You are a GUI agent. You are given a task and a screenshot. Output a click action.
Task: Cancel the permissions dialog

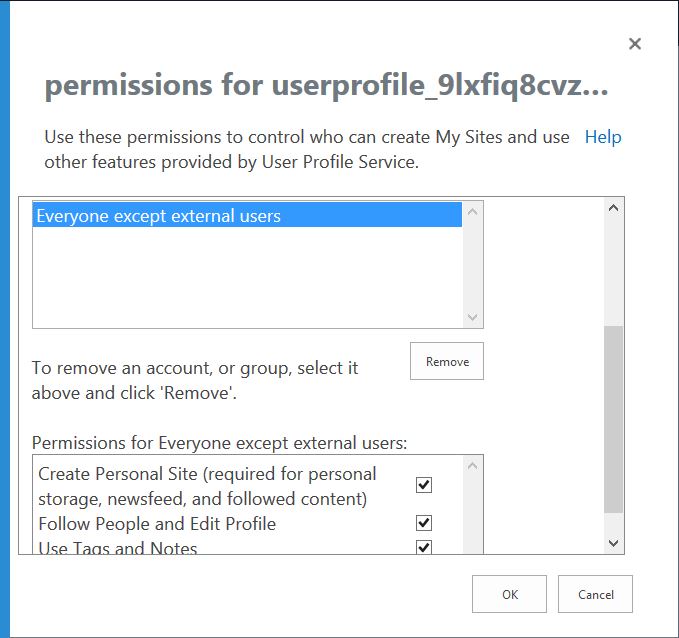tap(595, 594)
